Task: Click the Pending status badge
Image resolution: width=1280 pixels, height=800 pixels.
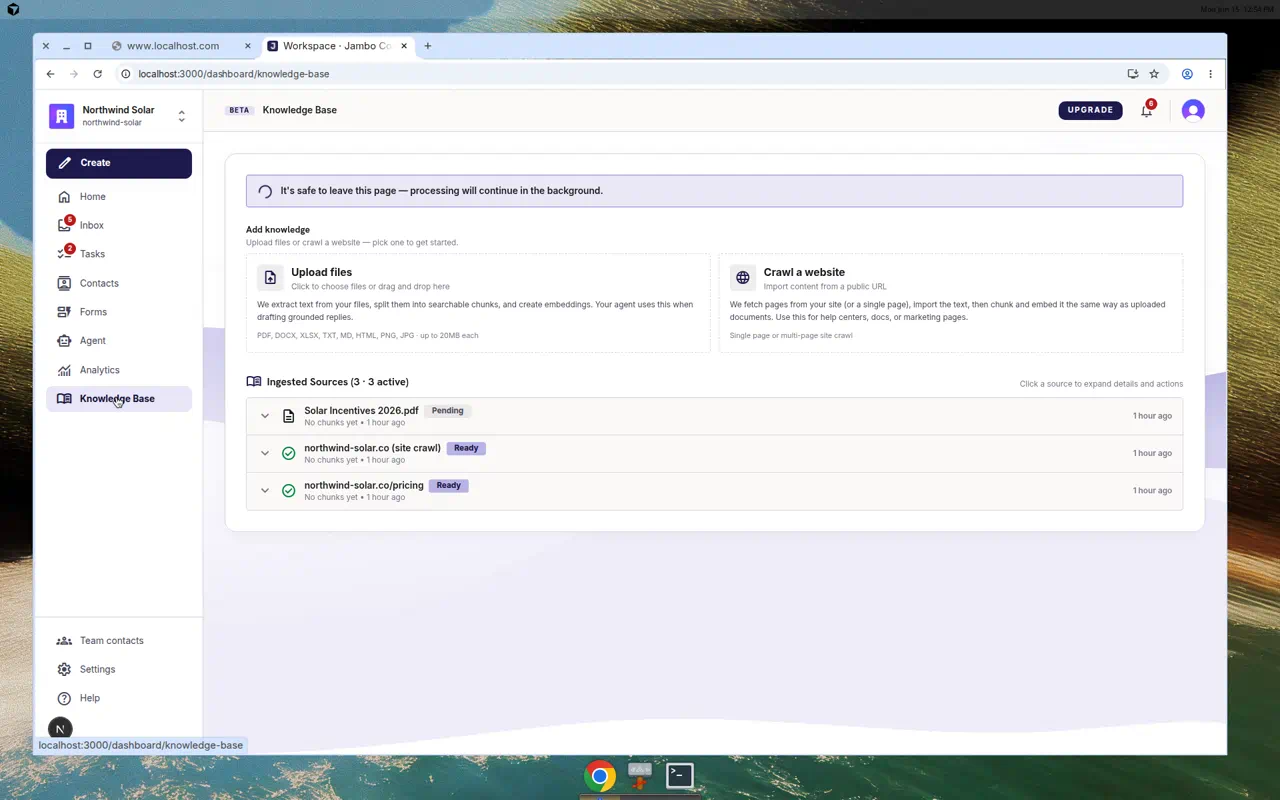Action: click(x=448, y=411)
